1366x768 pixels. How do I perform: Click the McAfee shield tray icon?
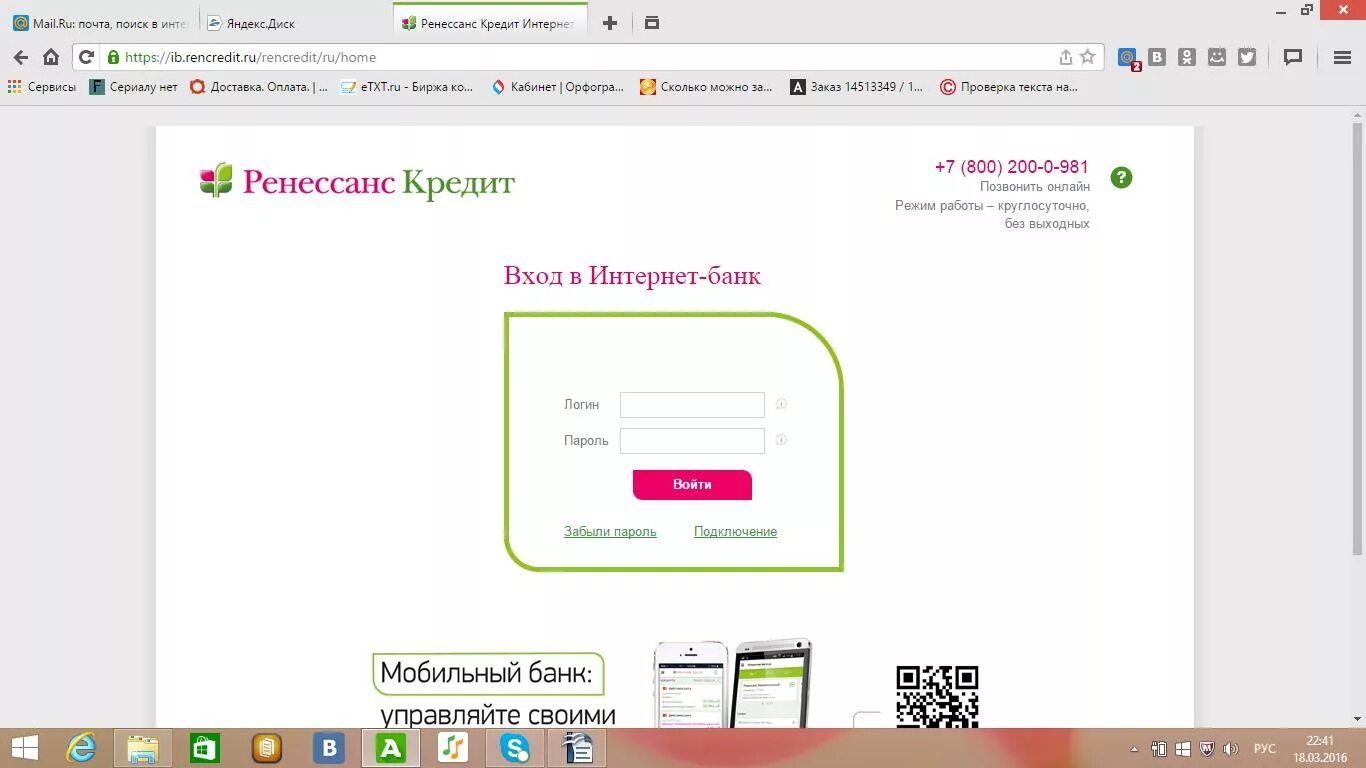click(1206, 748)
